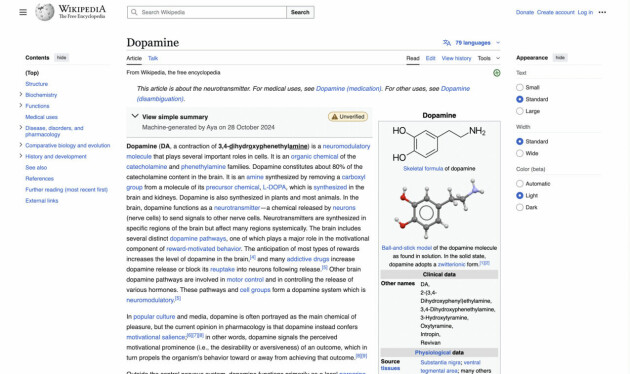Collapse the View simple summary chevron
Image resolution: width=630 pixels, height=374 pixels.
tap(135, 116)
